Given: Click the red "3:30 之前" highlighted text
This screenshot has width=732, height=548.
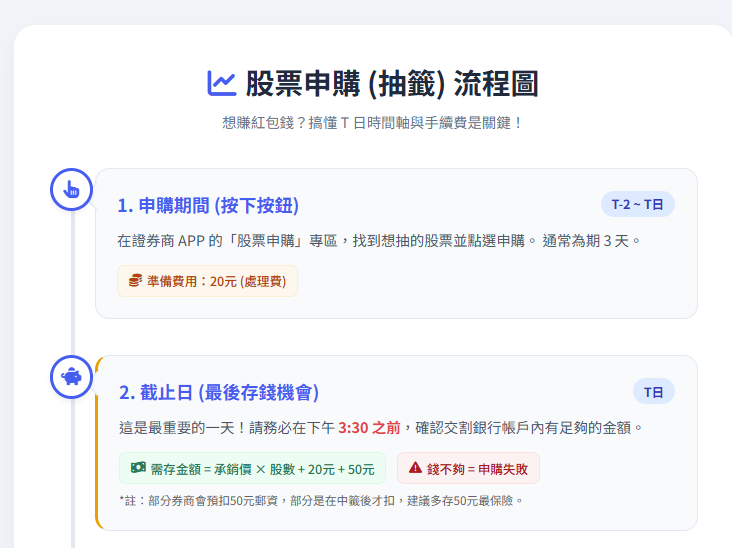Looking at the screenshot, I should pyautogui.click(x=369, y=427).
